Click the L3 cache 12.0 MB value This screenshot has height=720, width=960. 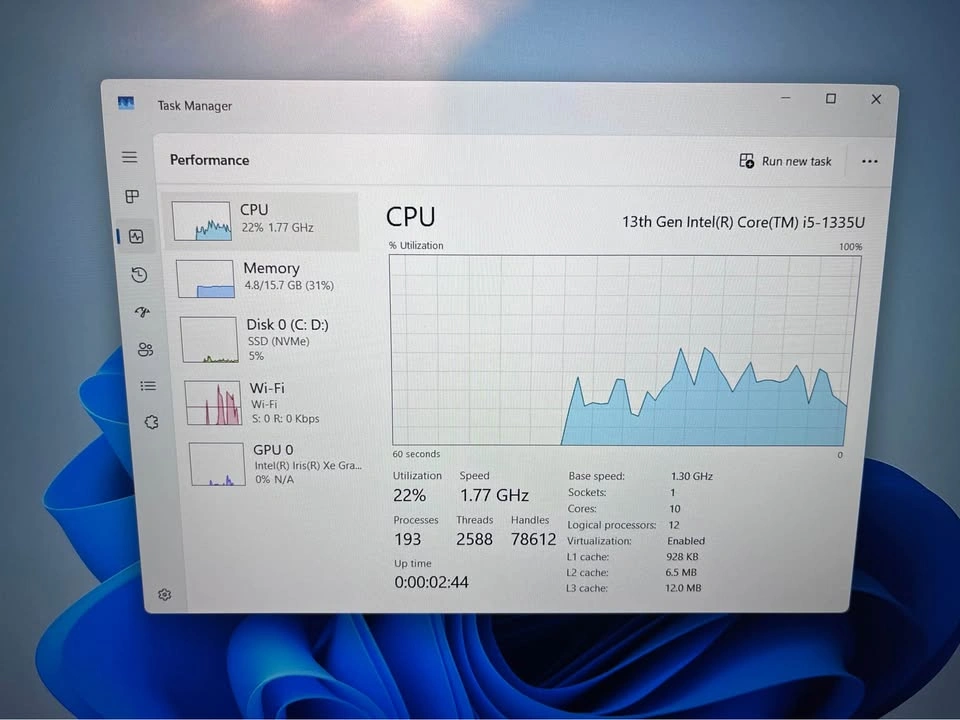click(x=683, y=588)
